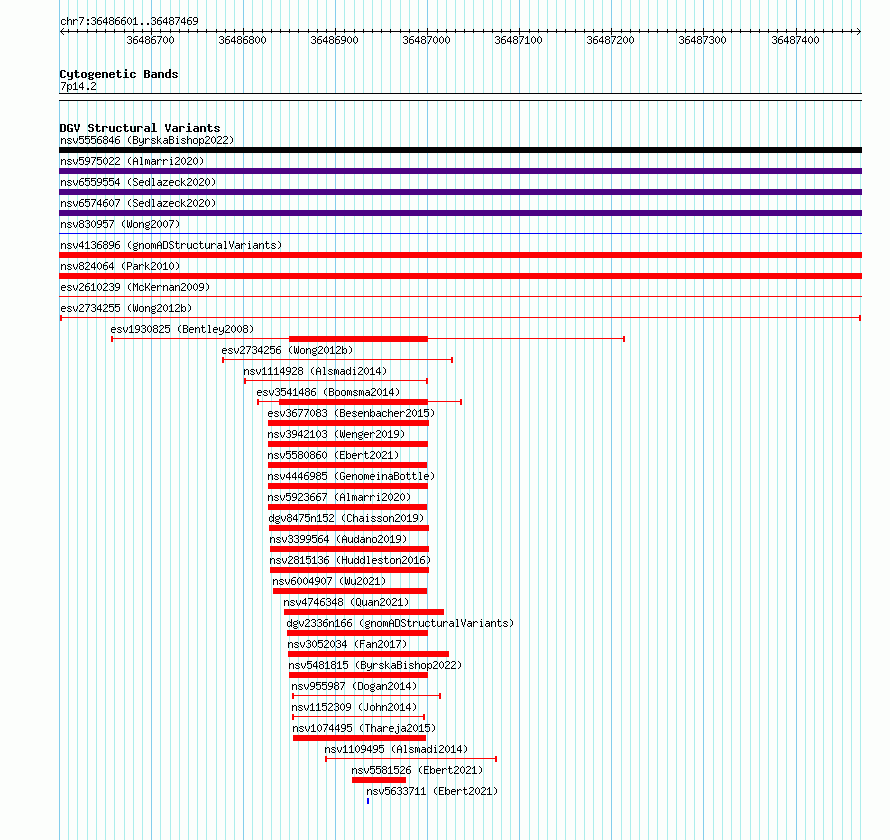Screen dimensions: 890x840
Task: Open nsv5633711 (Ebert2021) label
Action: click(x=432, y=791)
